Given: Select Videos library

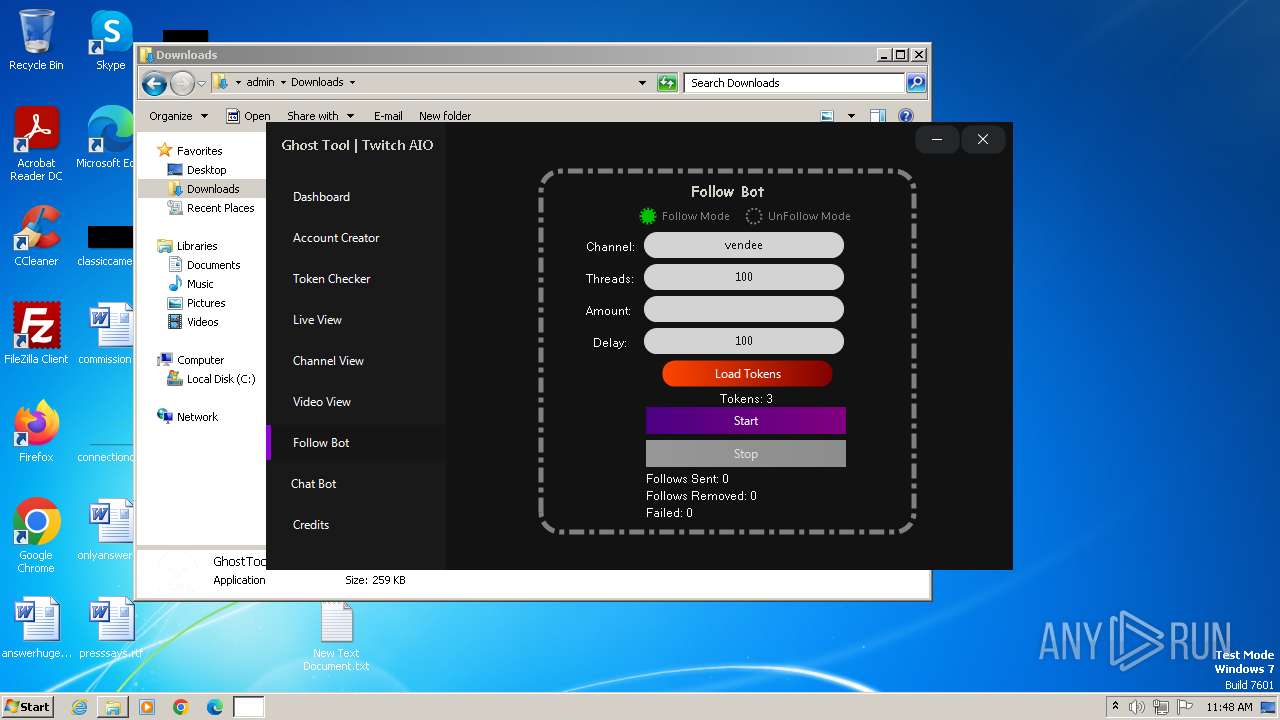Looking at the screenshot, I should (x=202, y=322).
